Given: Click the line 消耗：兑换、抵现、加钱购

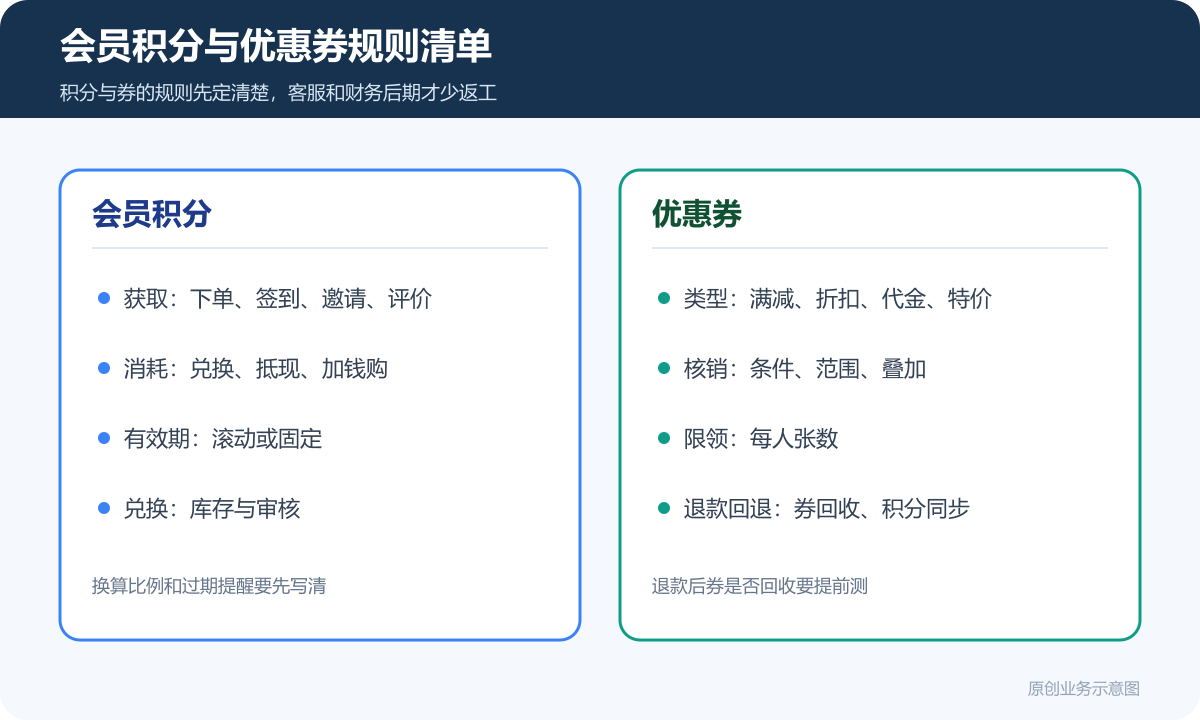Looking at the screenshot, I should click(x=256, y=368).
